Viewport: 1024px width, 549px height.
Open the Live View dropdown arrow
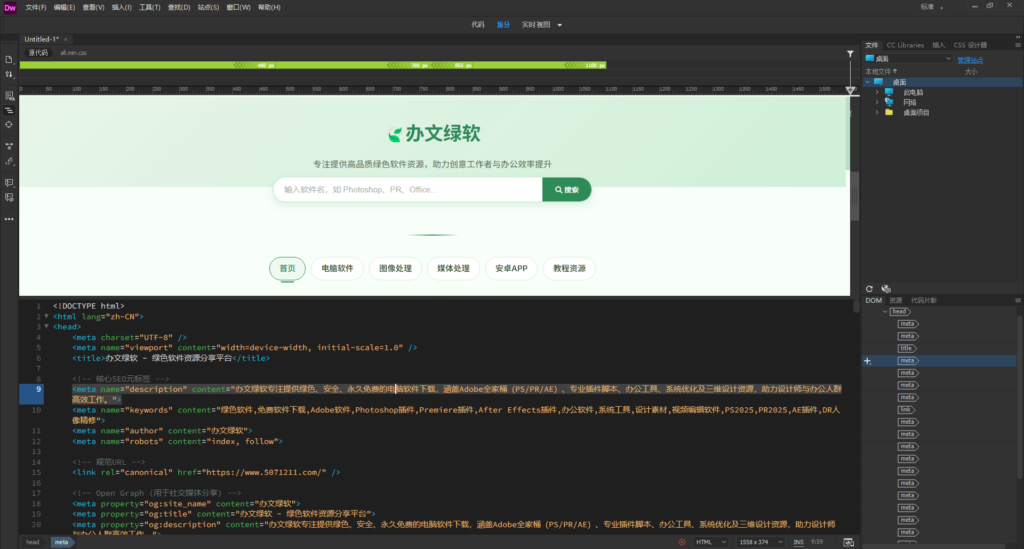(x=560, y=25)
